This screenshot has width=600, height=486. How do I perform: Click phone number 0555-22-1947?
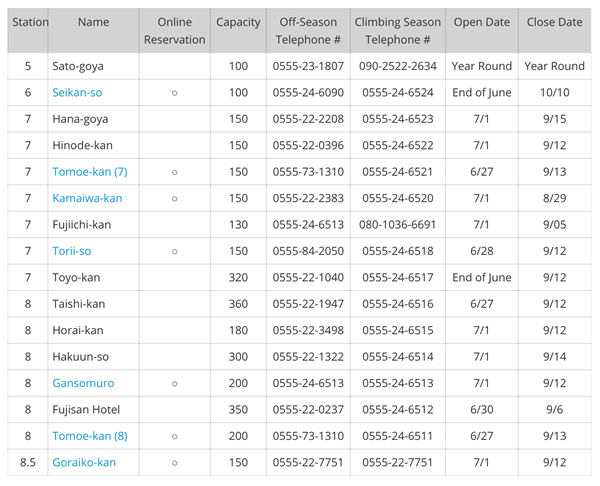click(308, 303)
